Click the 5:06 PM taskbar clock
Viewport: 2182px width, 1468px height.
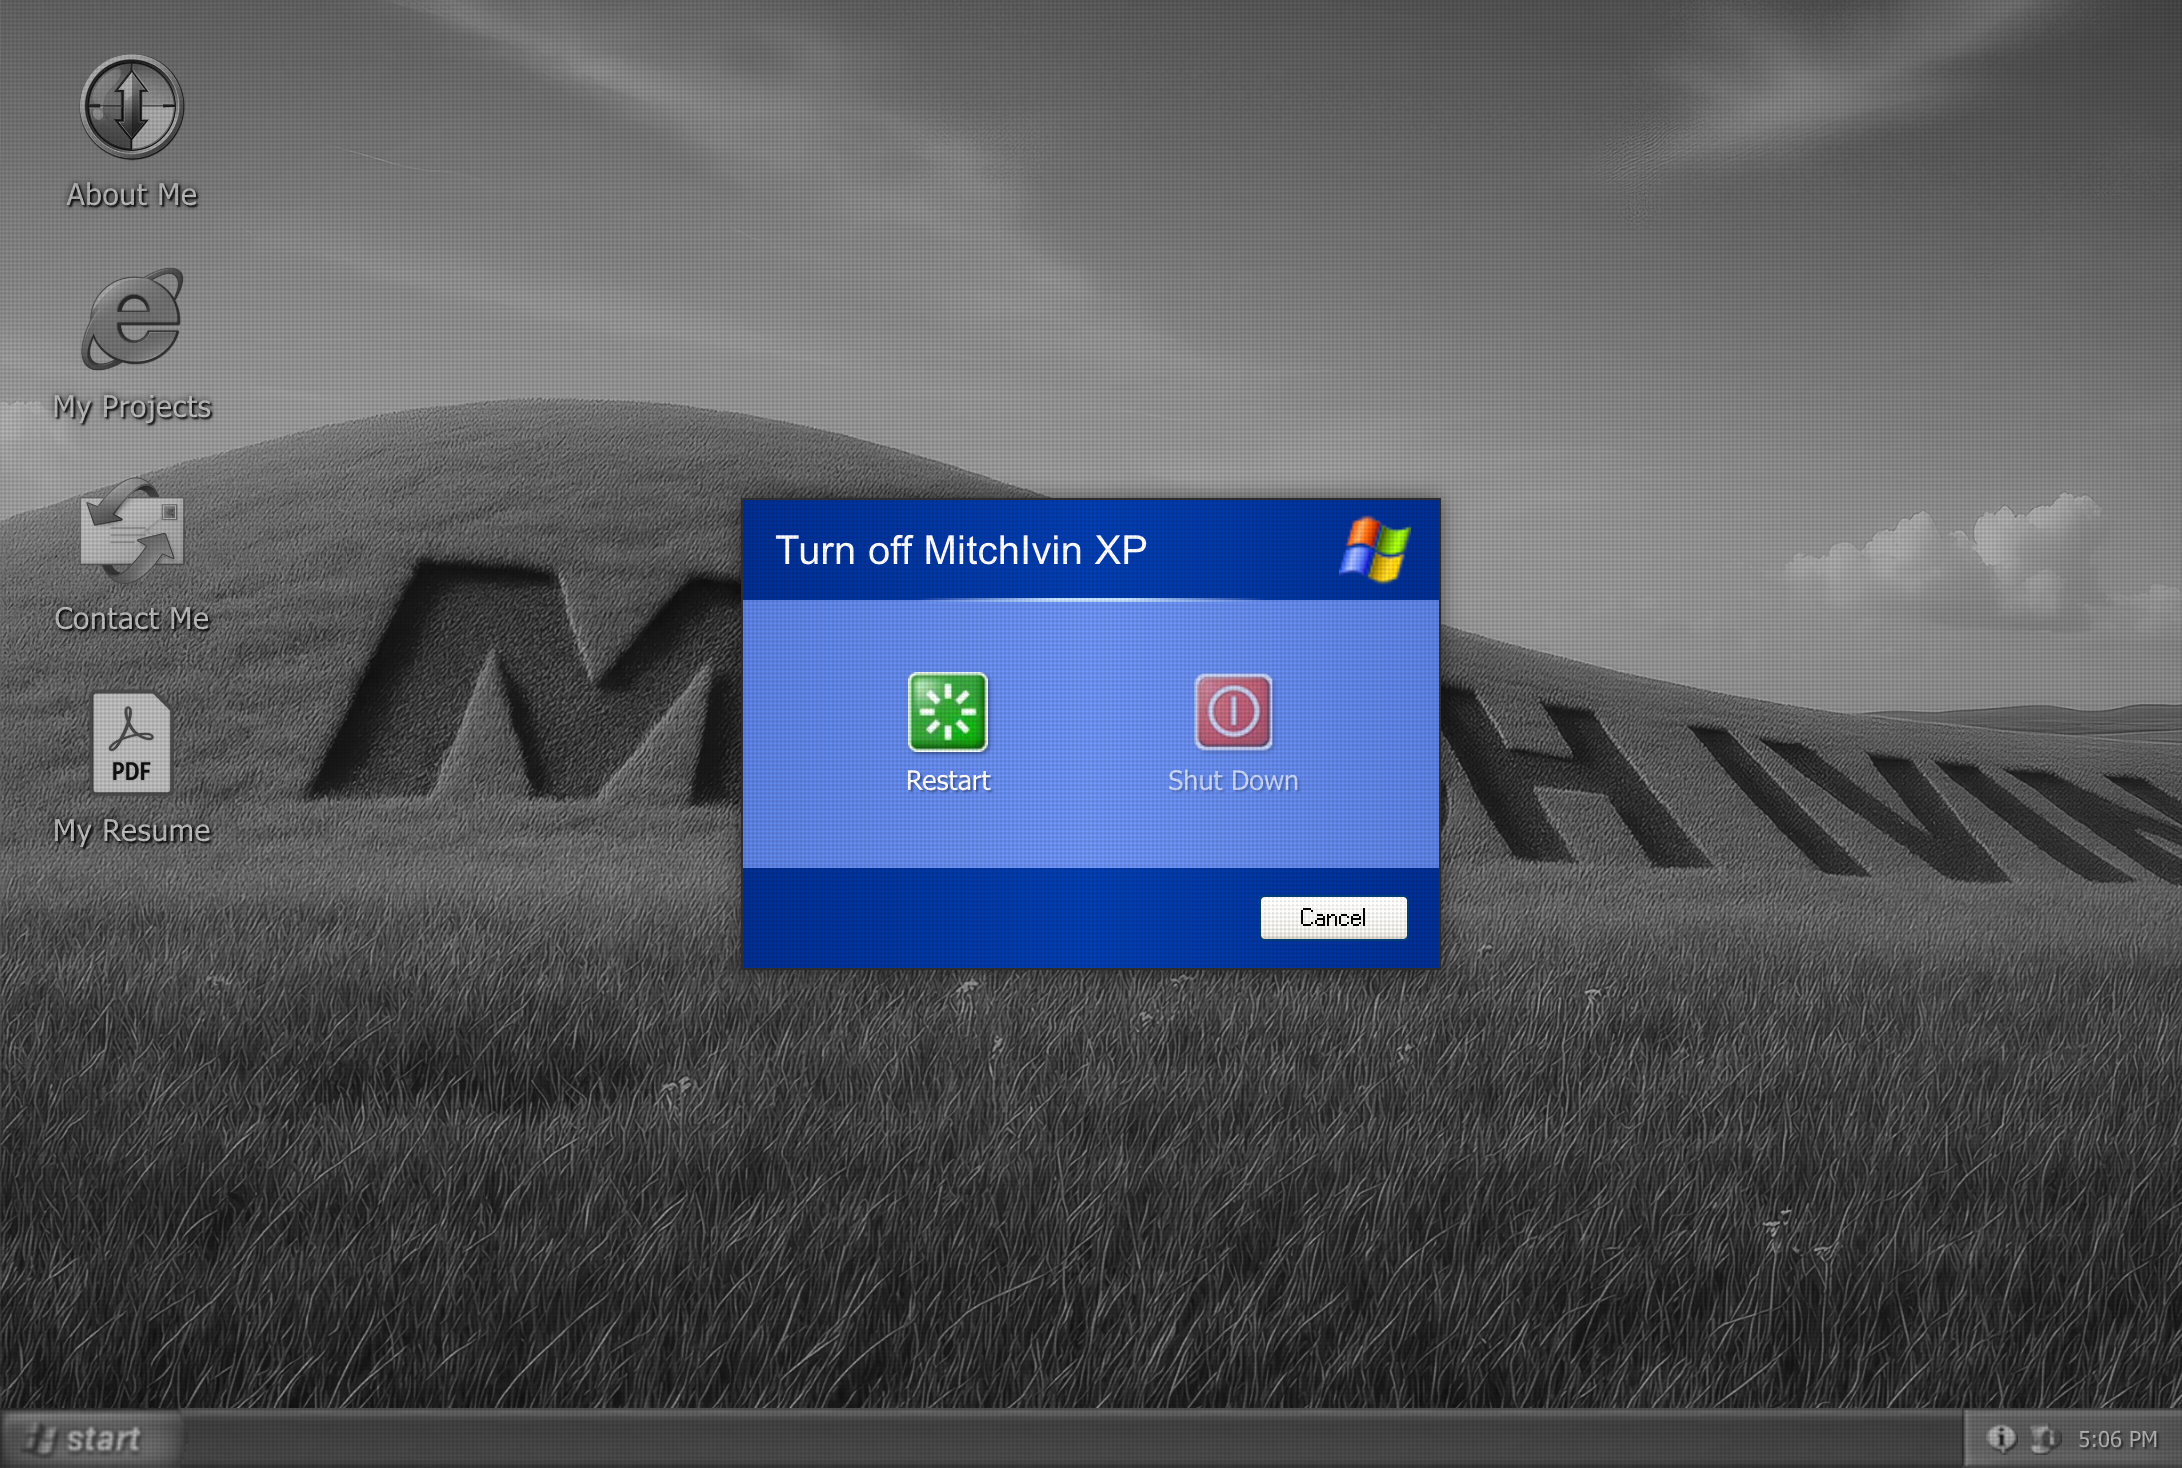coord(2118,1439)
